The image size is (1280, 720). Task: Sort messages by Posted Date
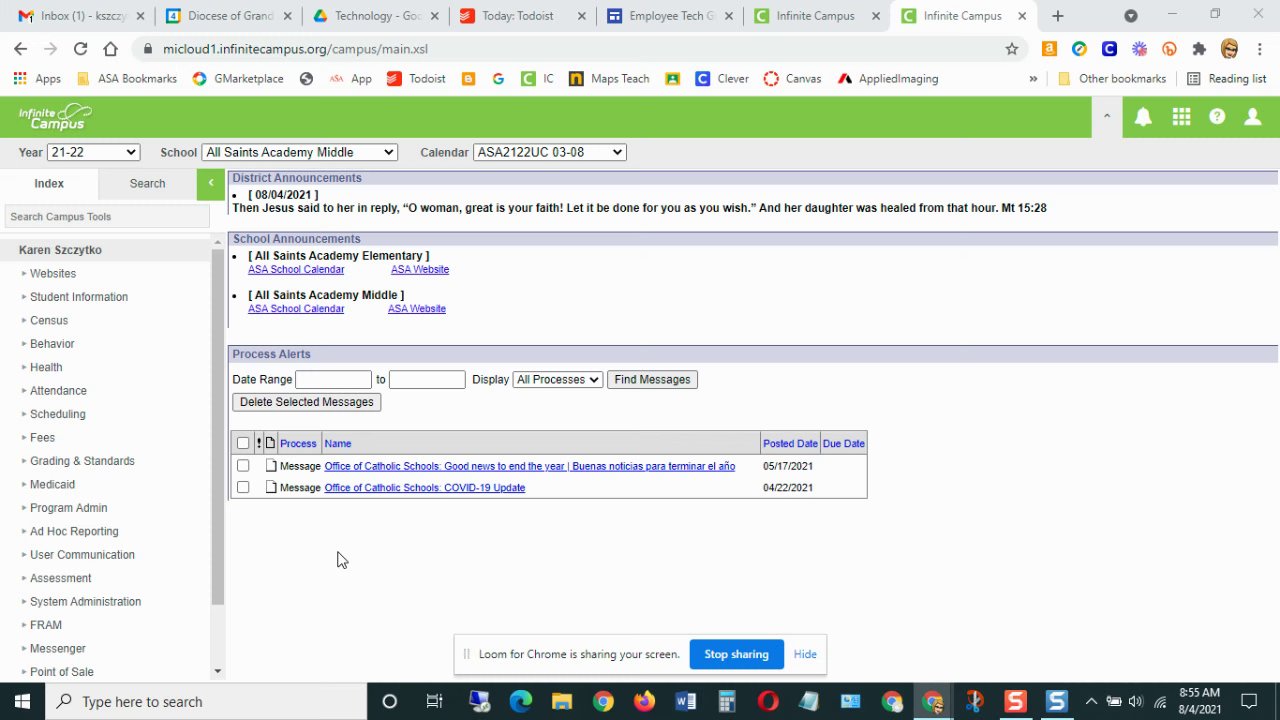[x=790, y=443]
